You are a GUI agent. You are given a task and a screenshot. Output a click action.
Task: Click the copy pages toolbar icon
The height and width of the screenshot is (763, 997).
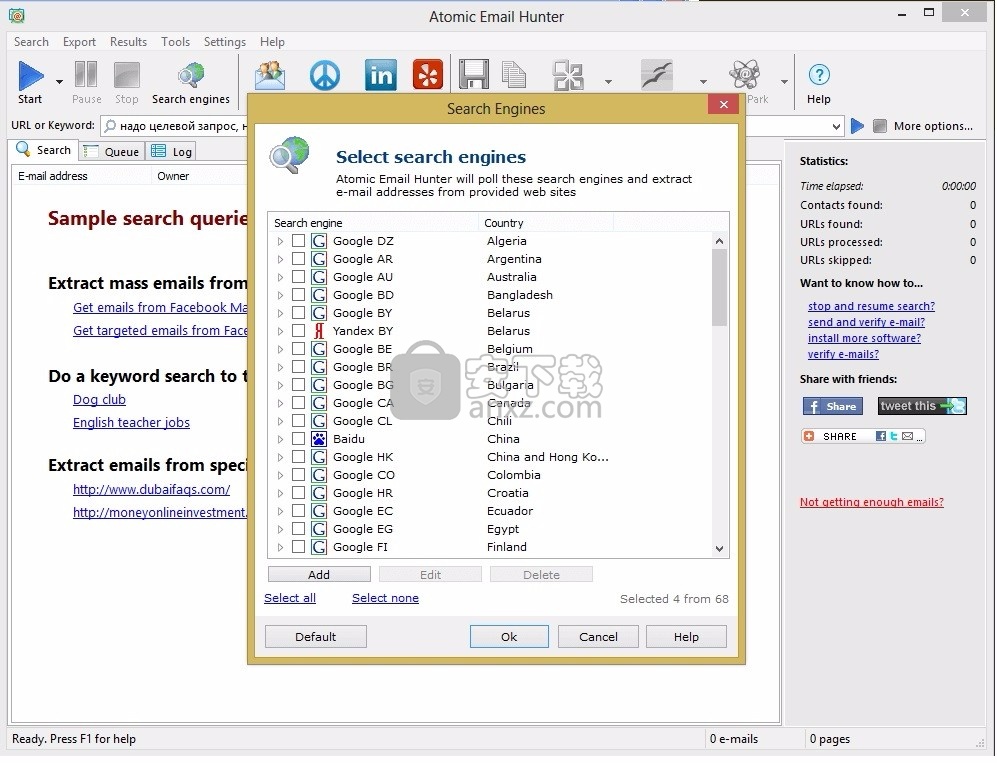tap(514, 75)
